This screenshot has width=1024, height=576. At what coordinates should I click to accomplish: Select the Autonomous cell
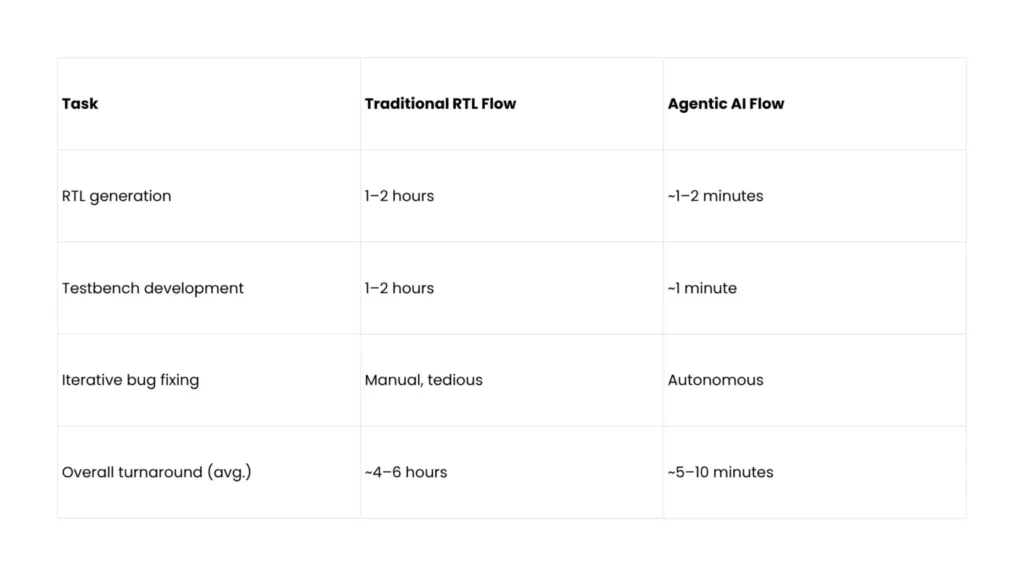coord(814,380)
